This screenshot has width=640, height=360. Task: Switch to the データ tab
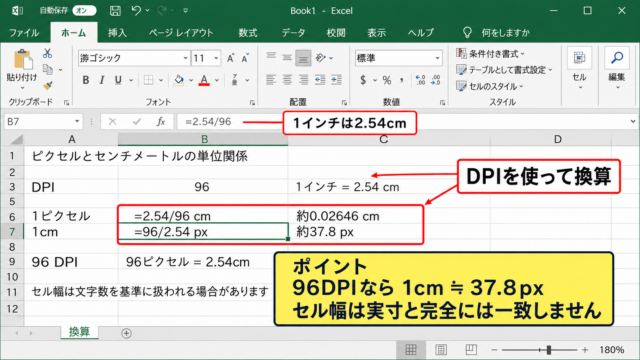(x=293, y=33)
